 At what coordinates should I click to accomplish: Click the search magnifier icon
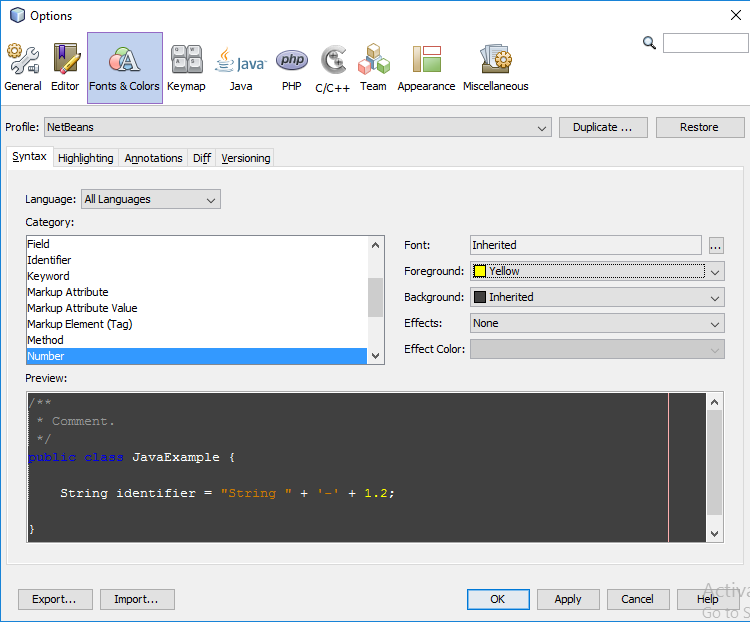649,43
